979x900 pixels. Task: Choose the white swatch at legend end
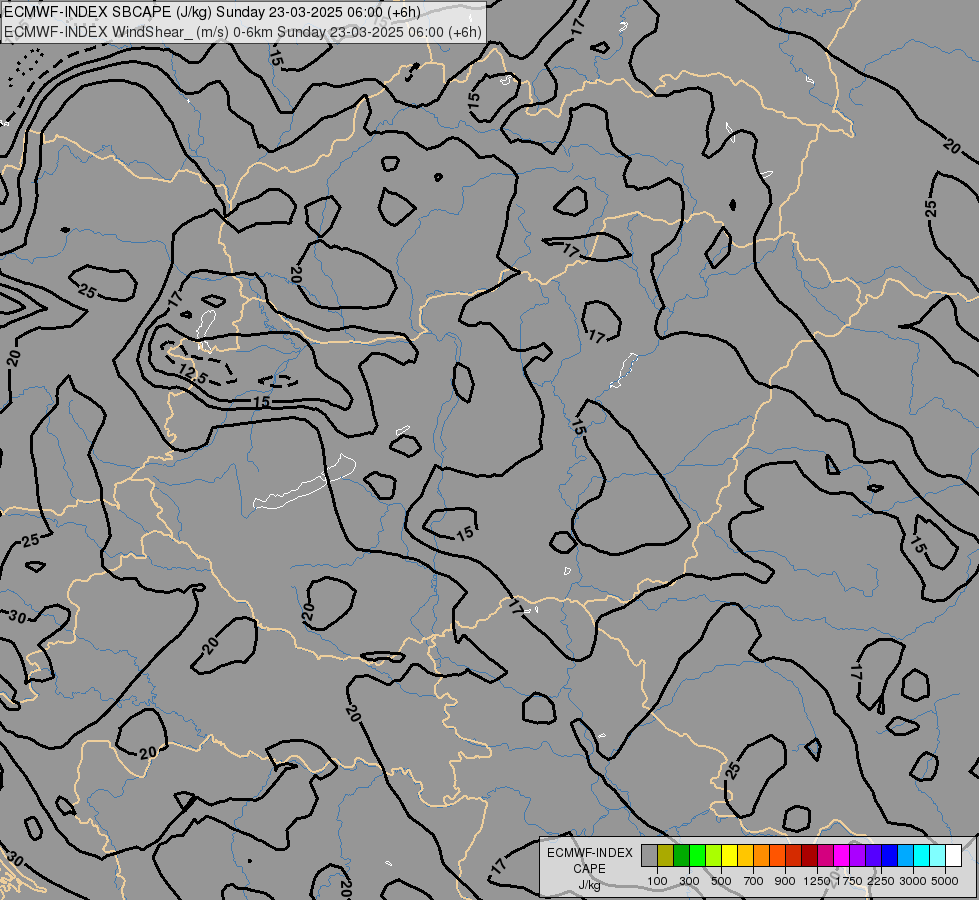(x=953, y=855)
